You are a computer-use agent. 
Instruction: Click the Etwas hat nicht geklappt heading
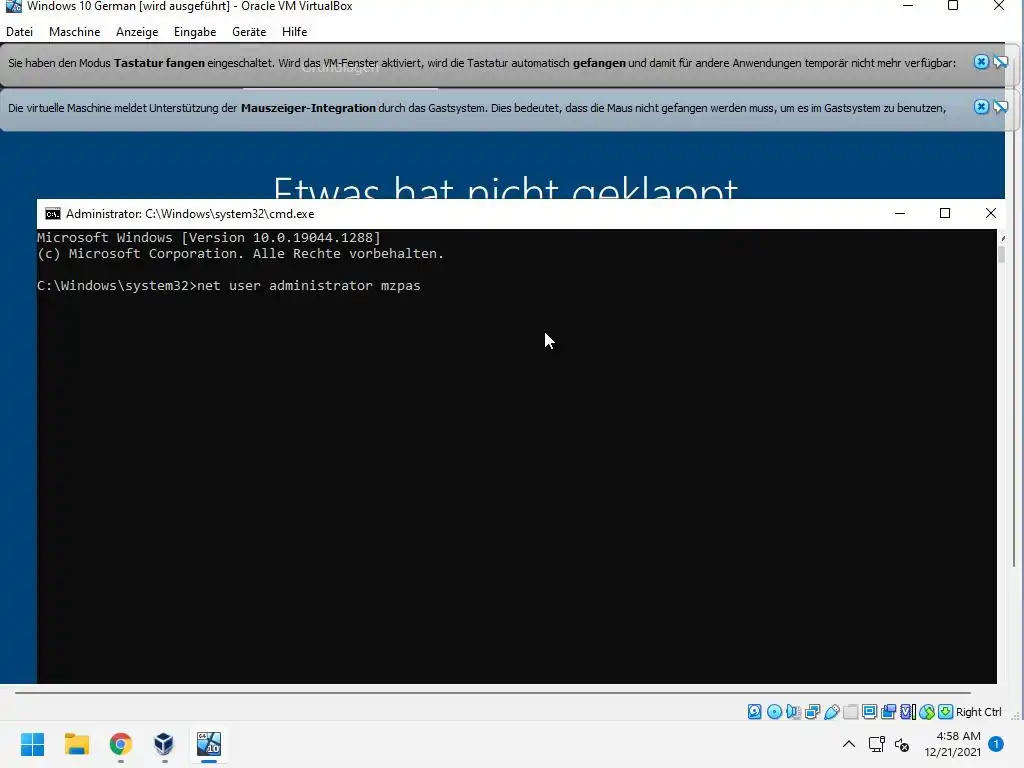(505, 187)
